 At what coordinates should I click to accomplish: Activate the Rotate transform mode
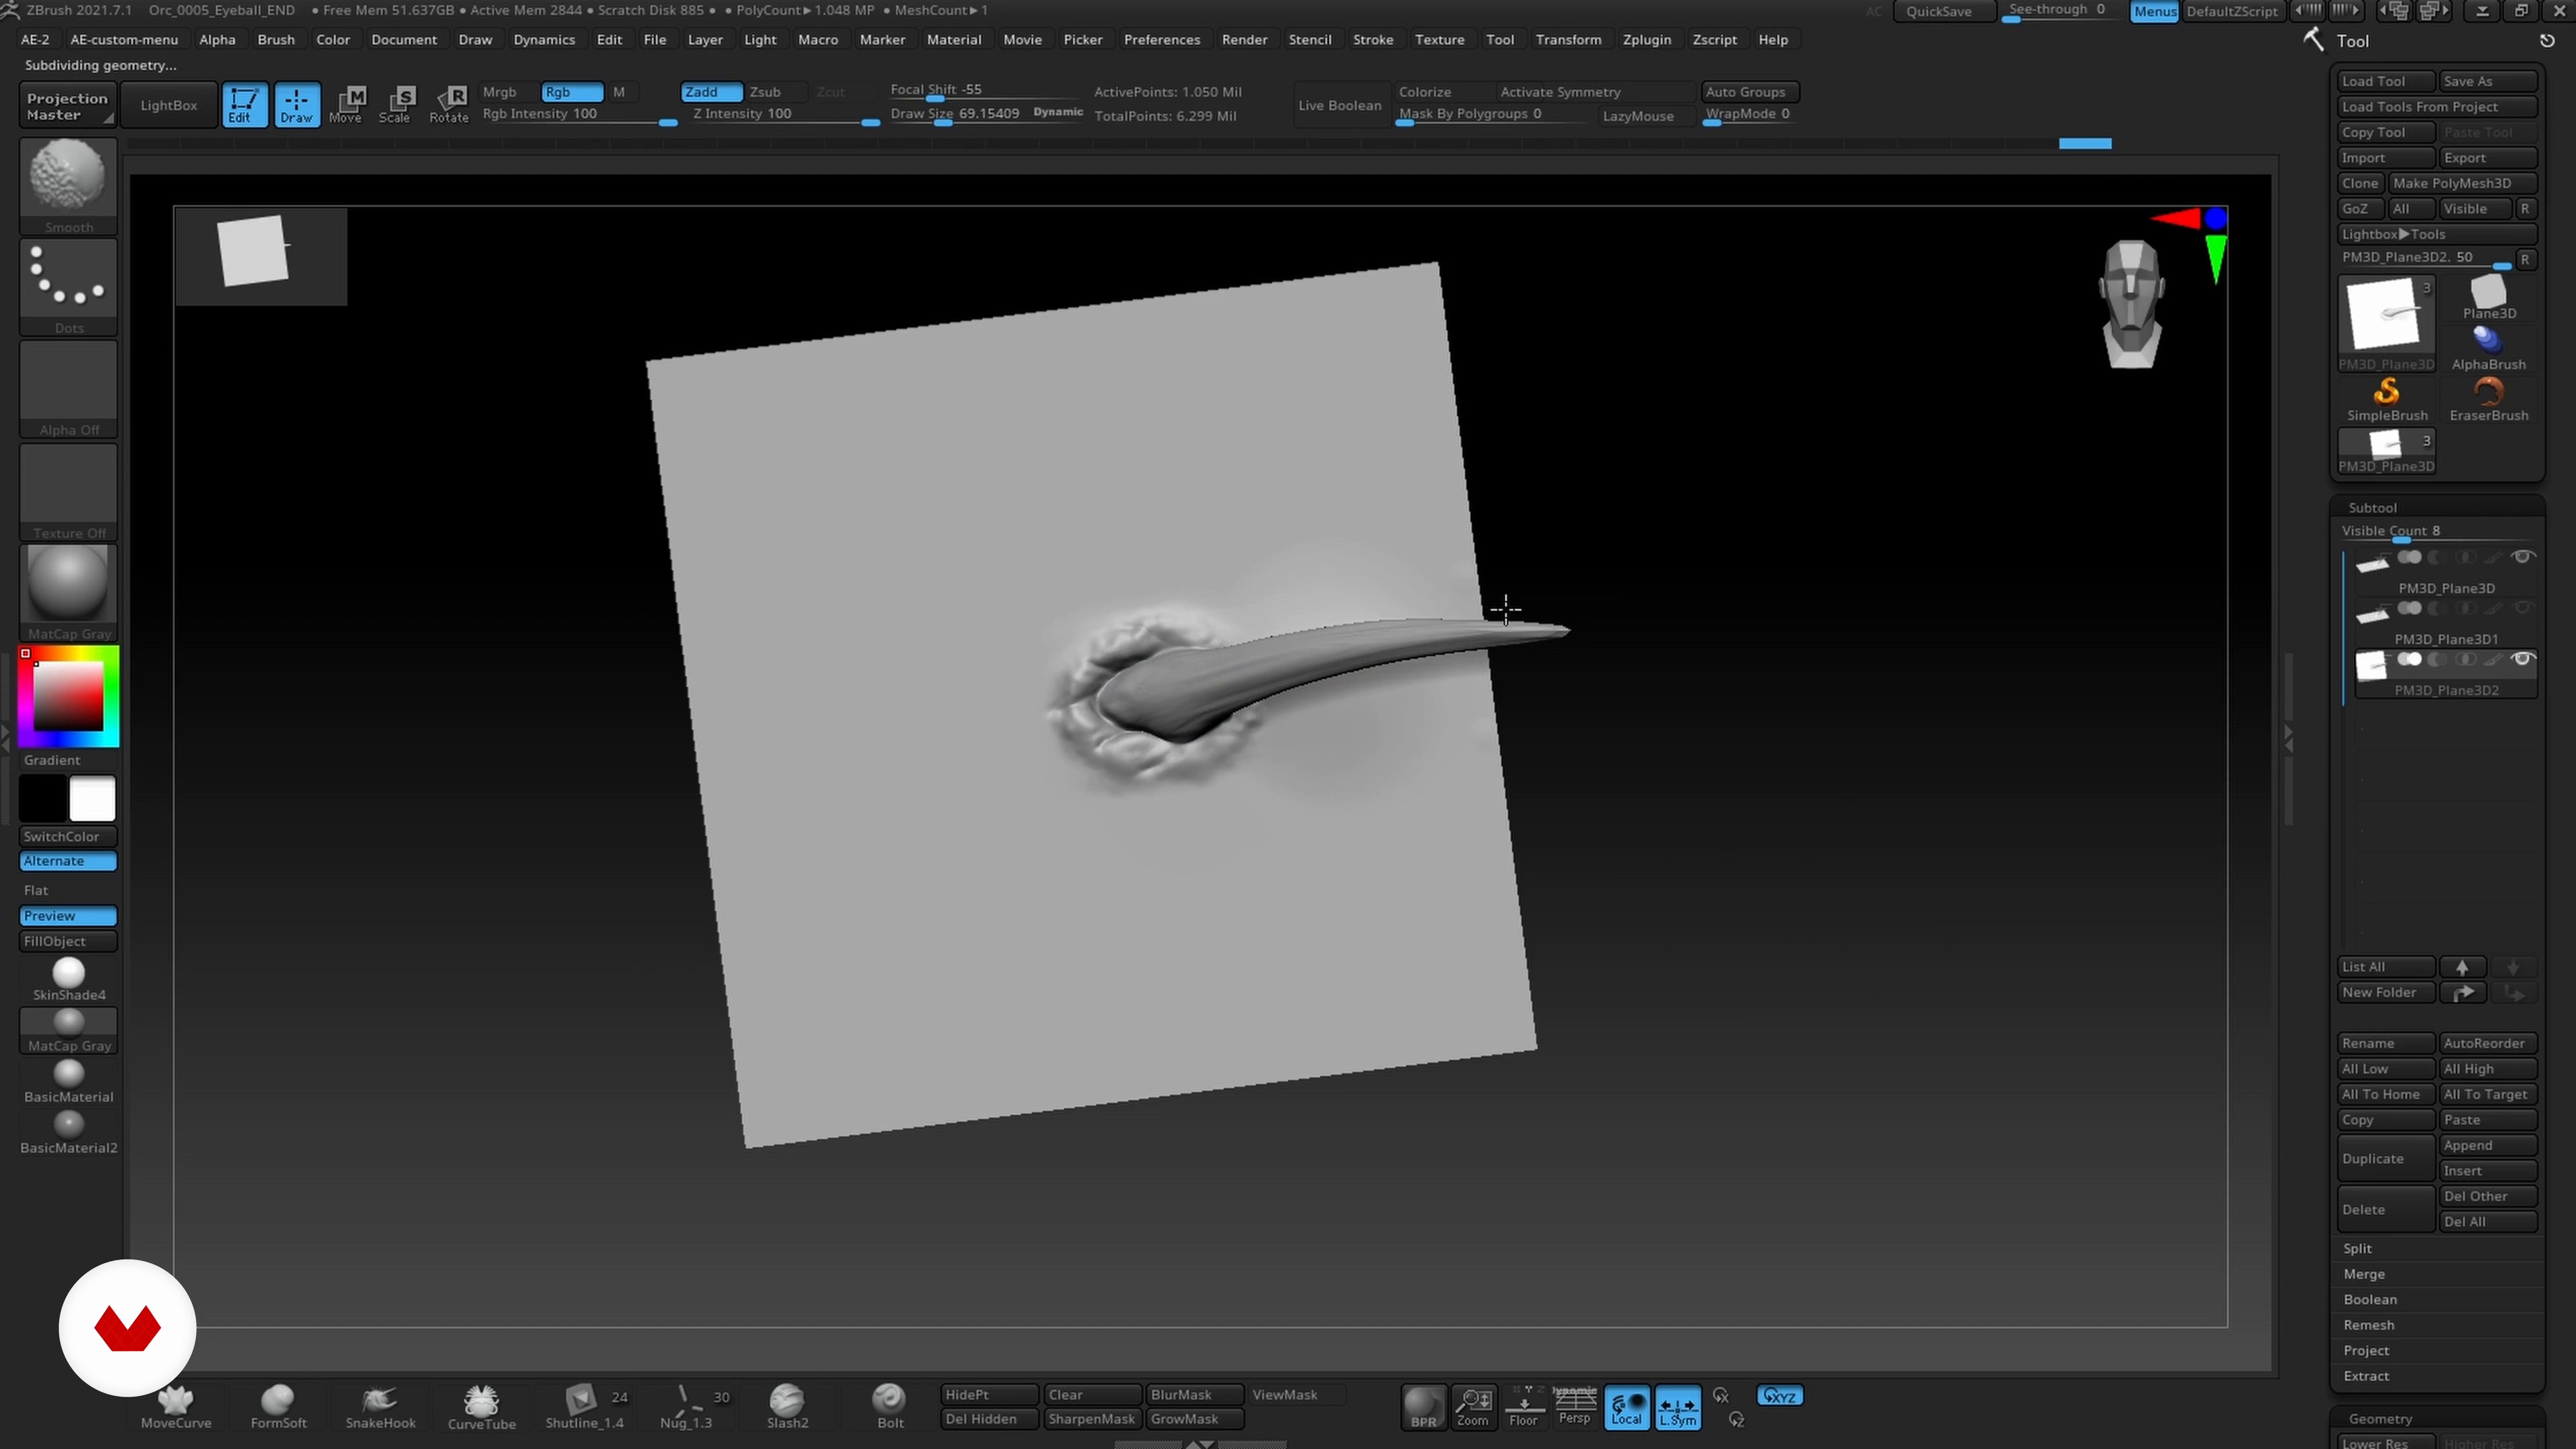point(449,104)
